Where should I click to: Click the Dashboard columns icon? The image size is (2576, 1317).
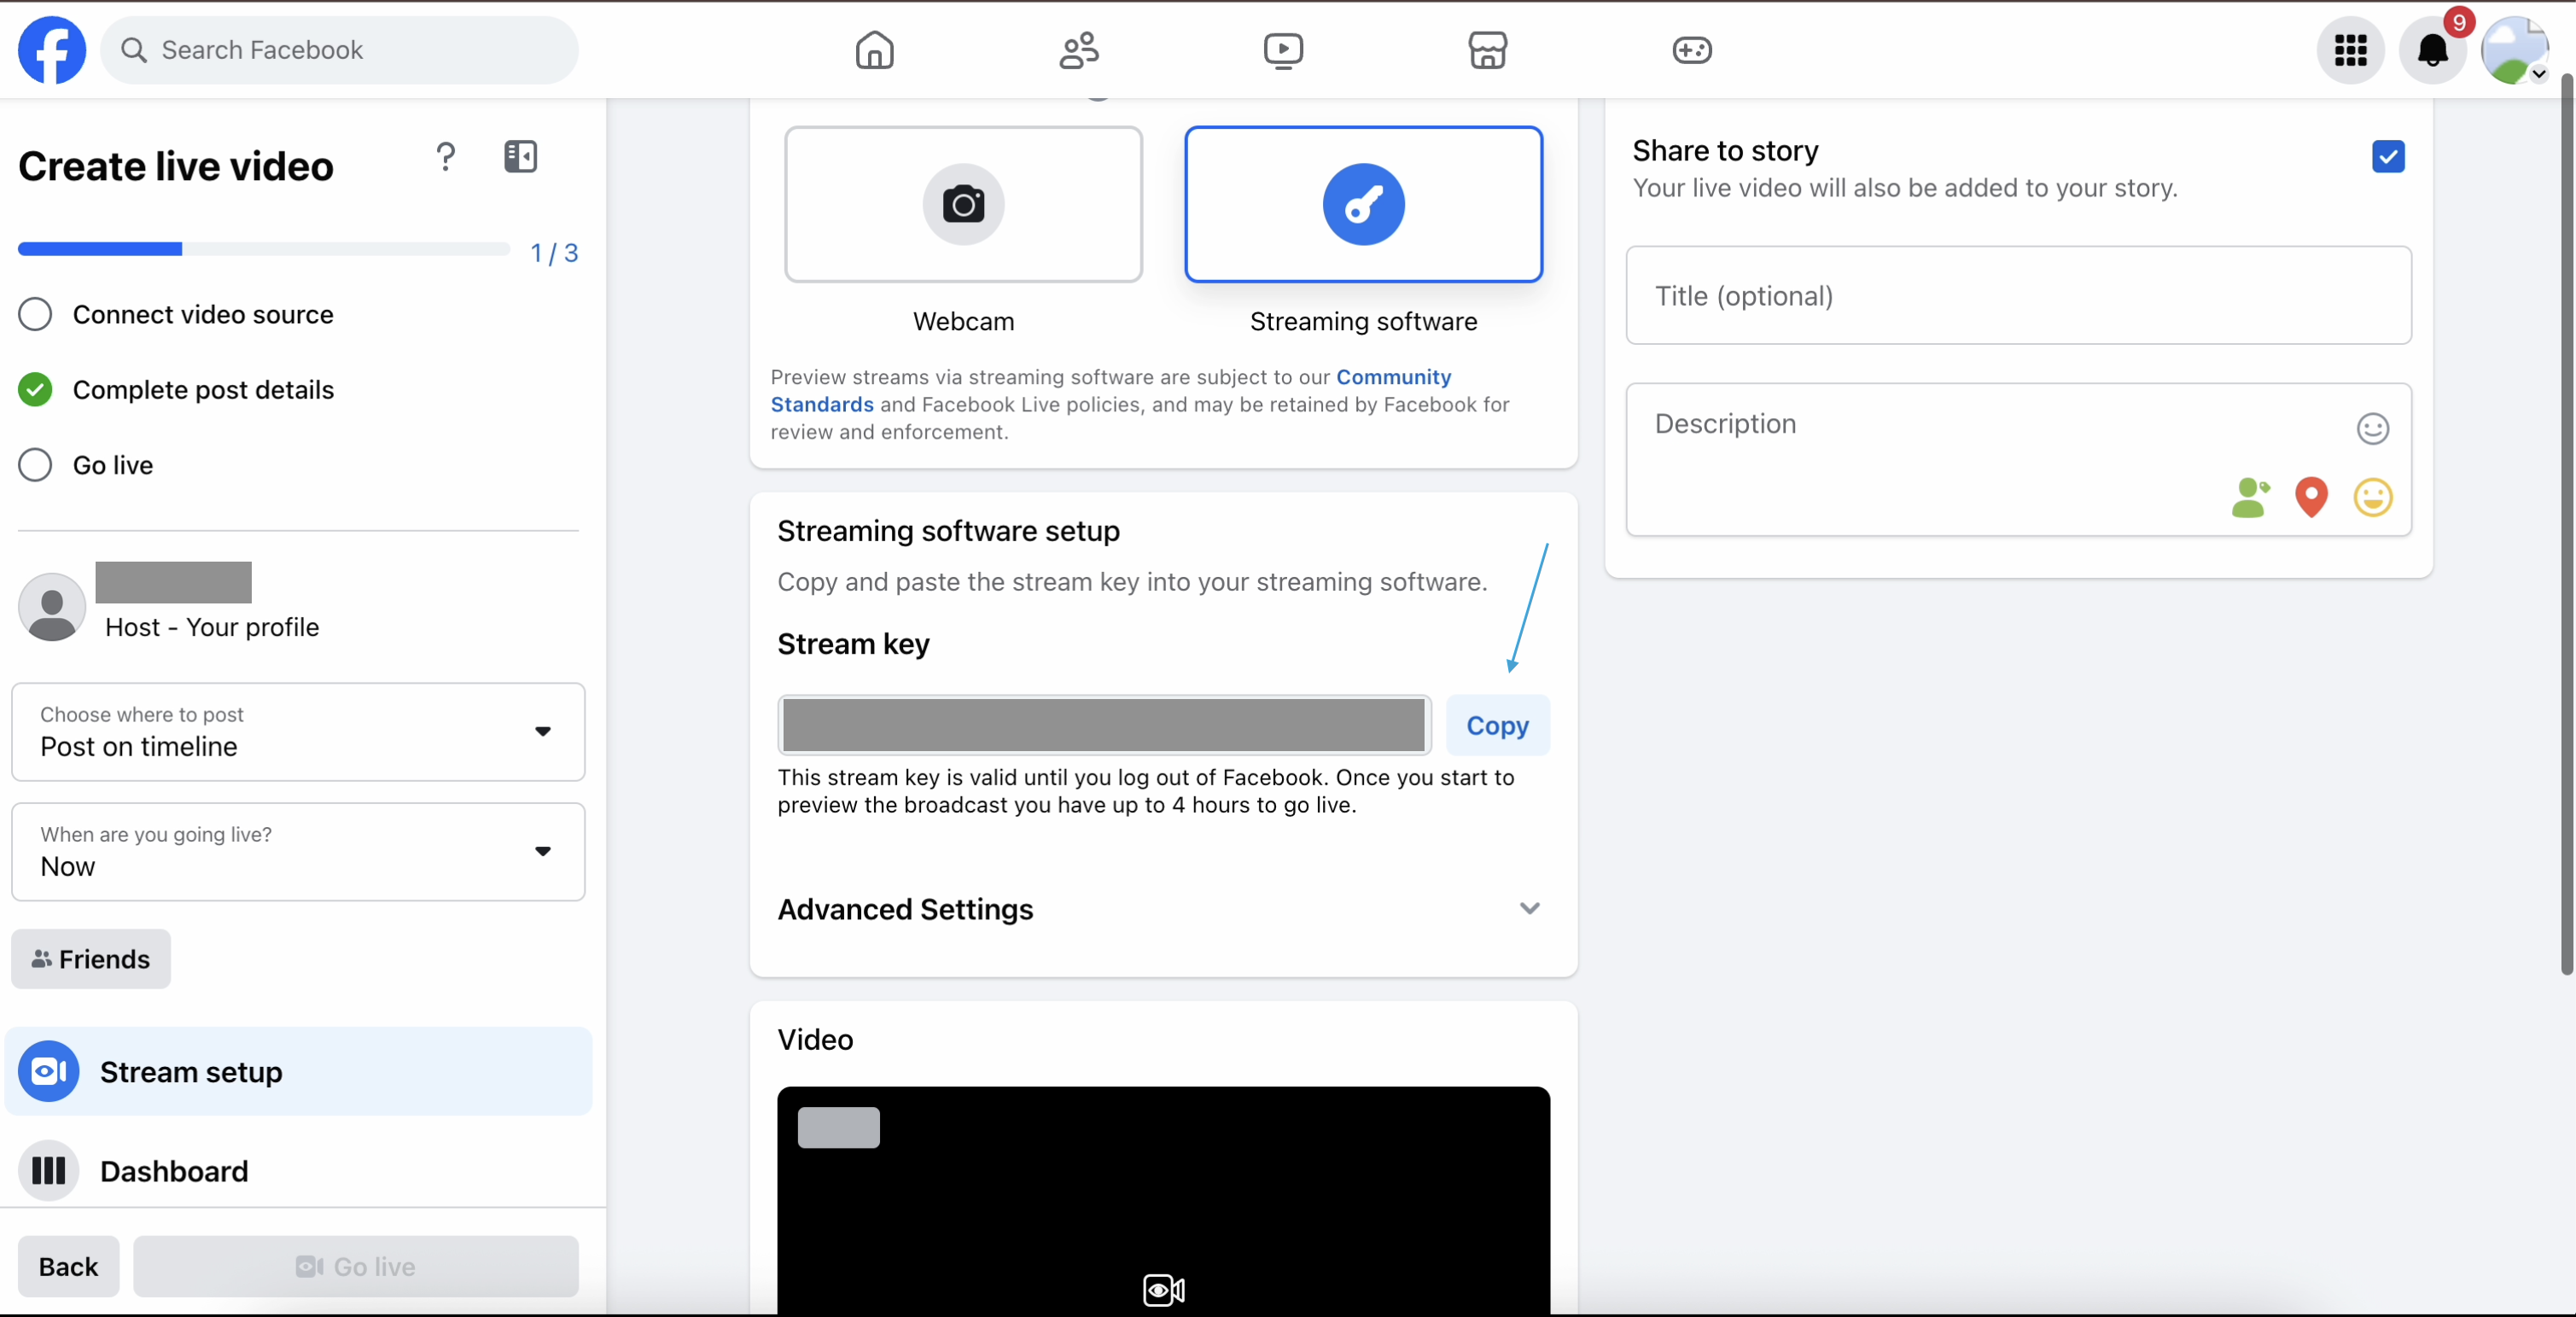pyautogui.click(x=48, y=1170)
